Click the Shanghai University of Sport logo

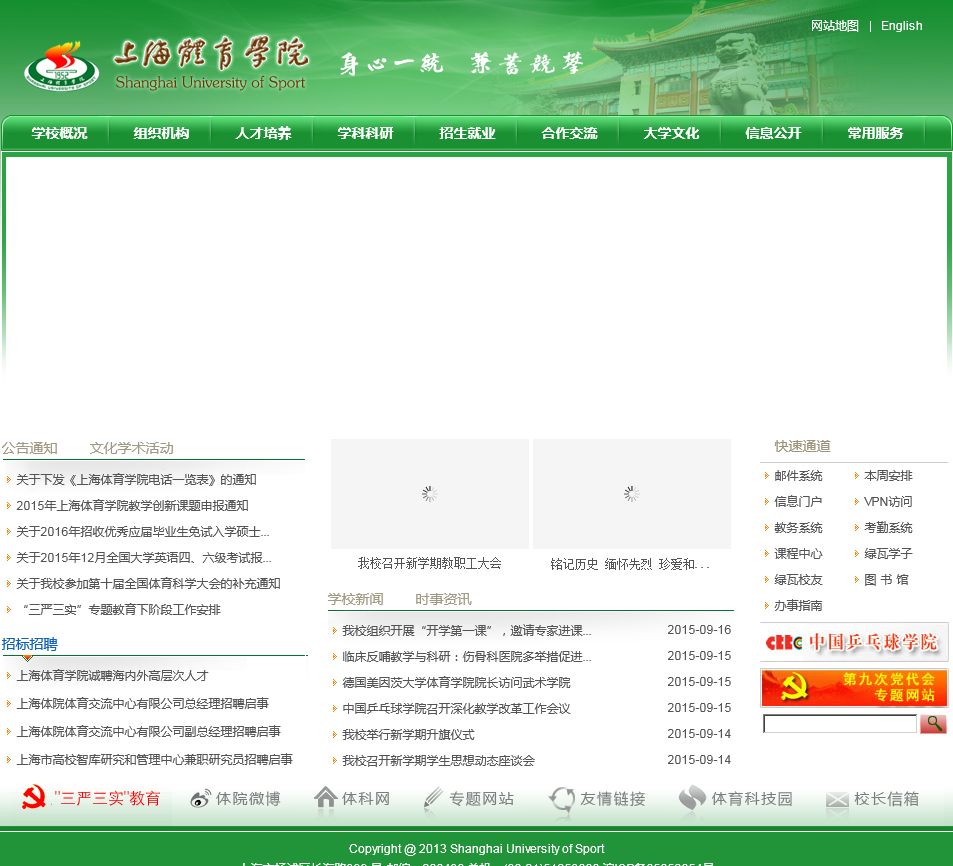(x=165, y=66)
